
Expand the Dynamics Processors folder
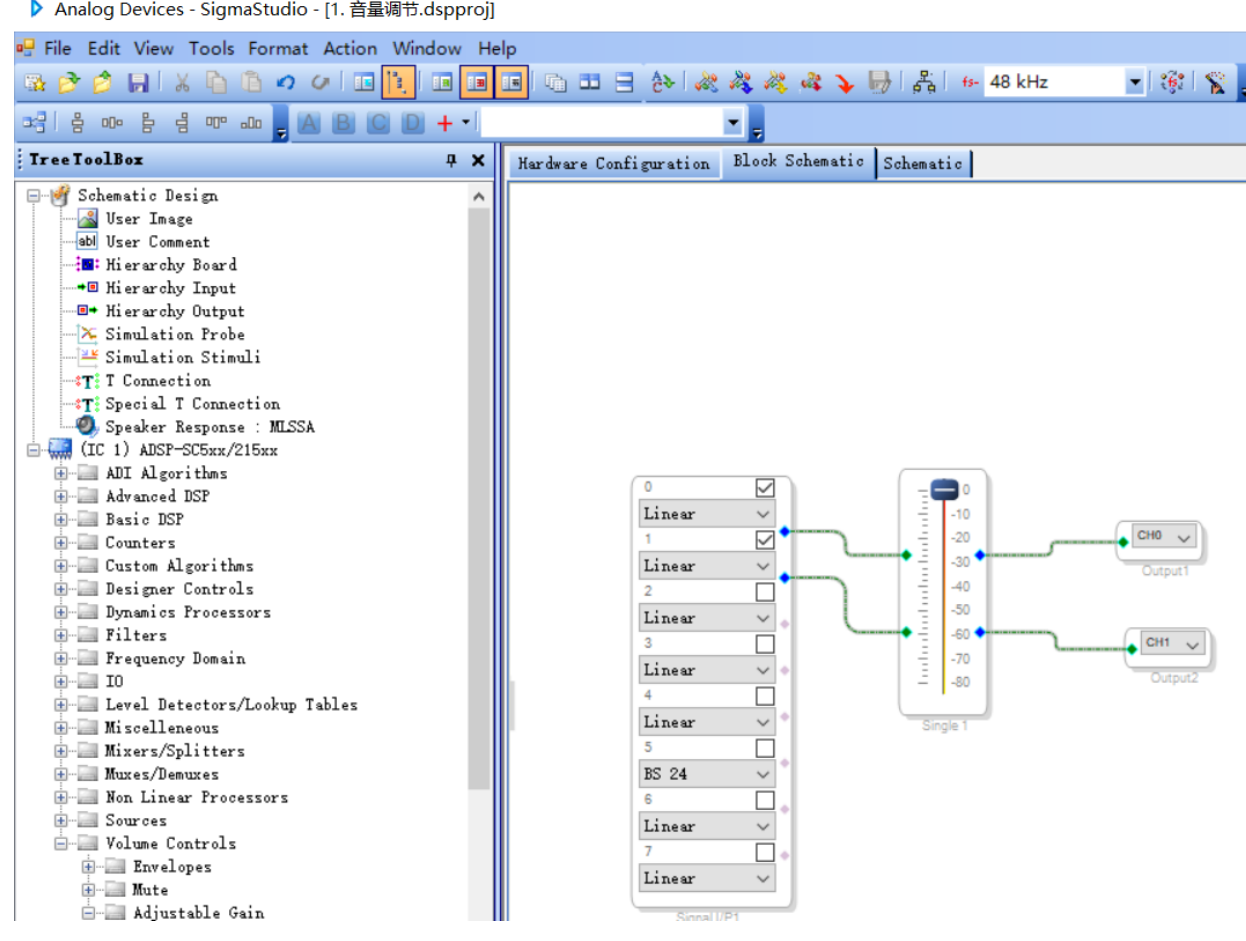(x=62, y=612)
